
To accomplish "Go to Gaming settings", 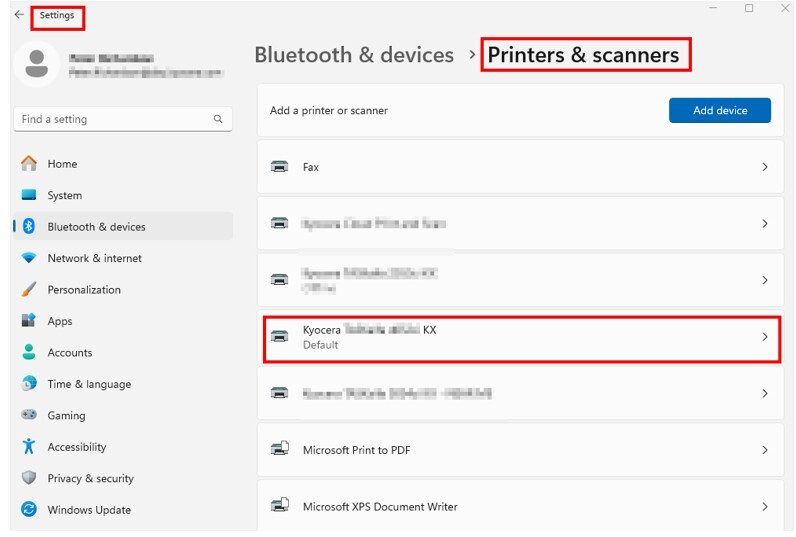I will click(x=123, y=415).
